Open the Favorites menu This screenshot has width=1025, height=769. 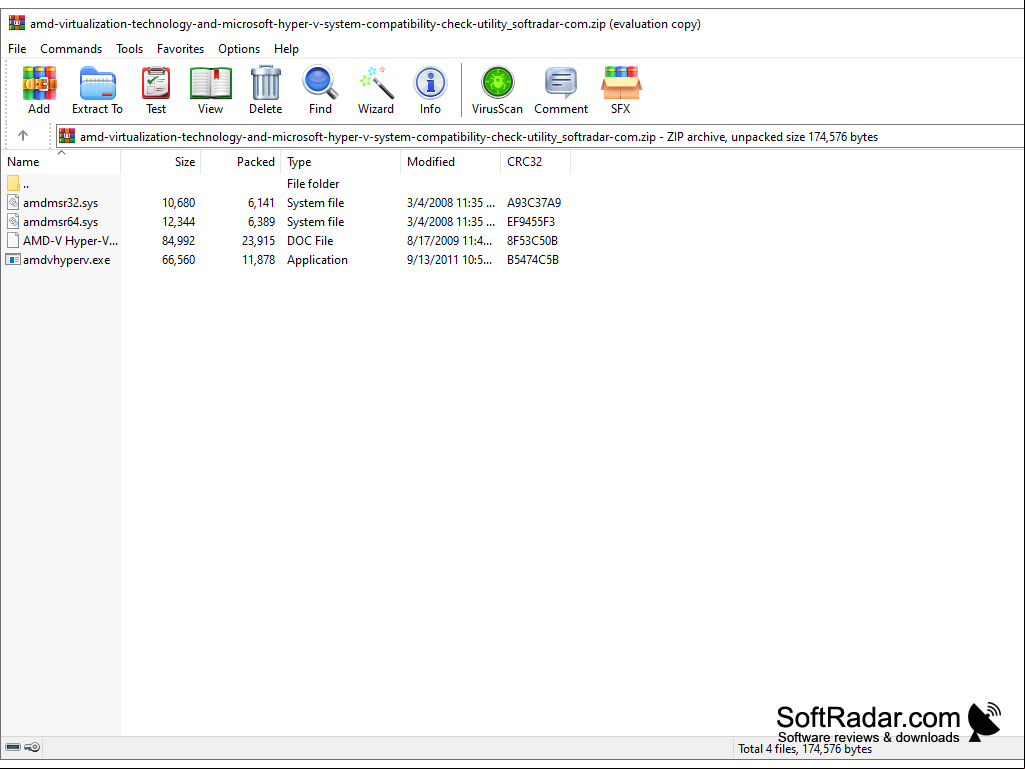[180, 49]
